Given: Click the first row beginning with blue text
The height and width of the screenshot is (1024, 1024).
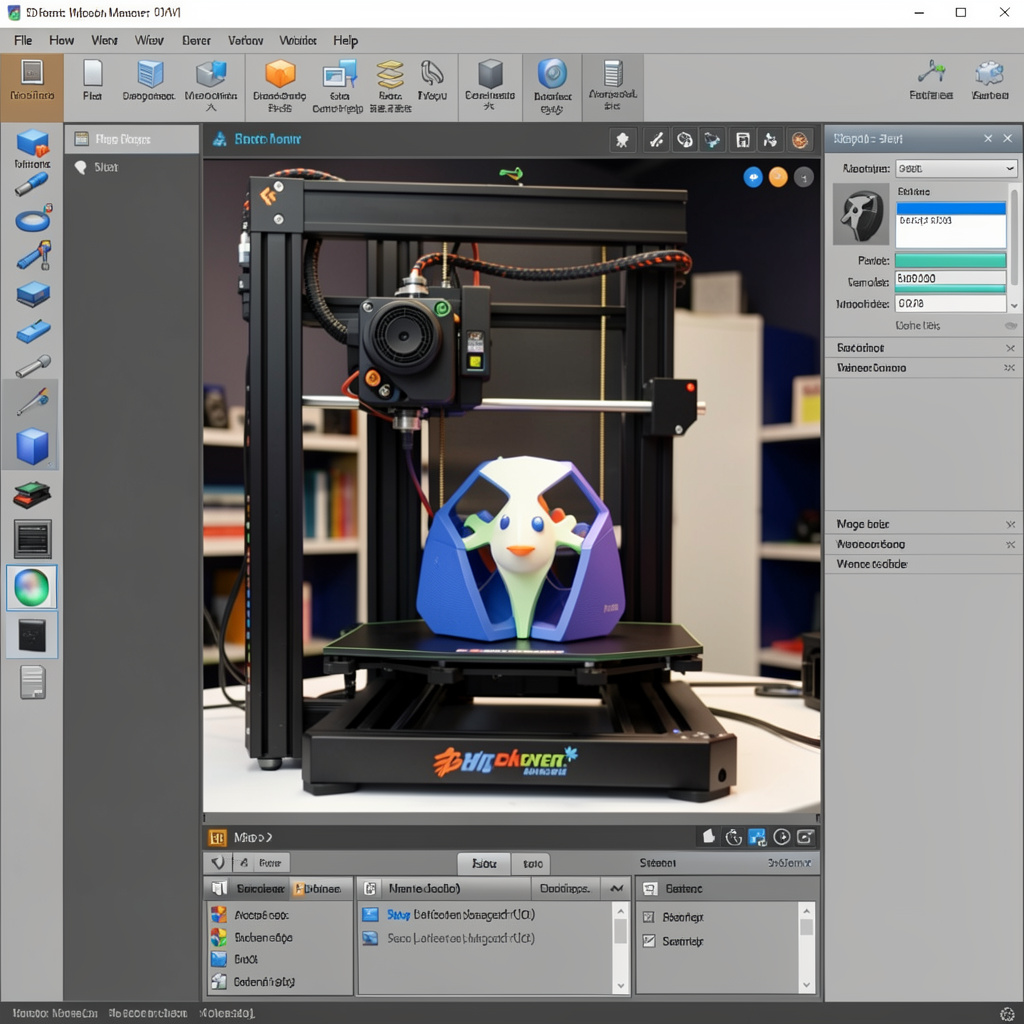Looking at the screenshot, I should [x=486, y=914].
